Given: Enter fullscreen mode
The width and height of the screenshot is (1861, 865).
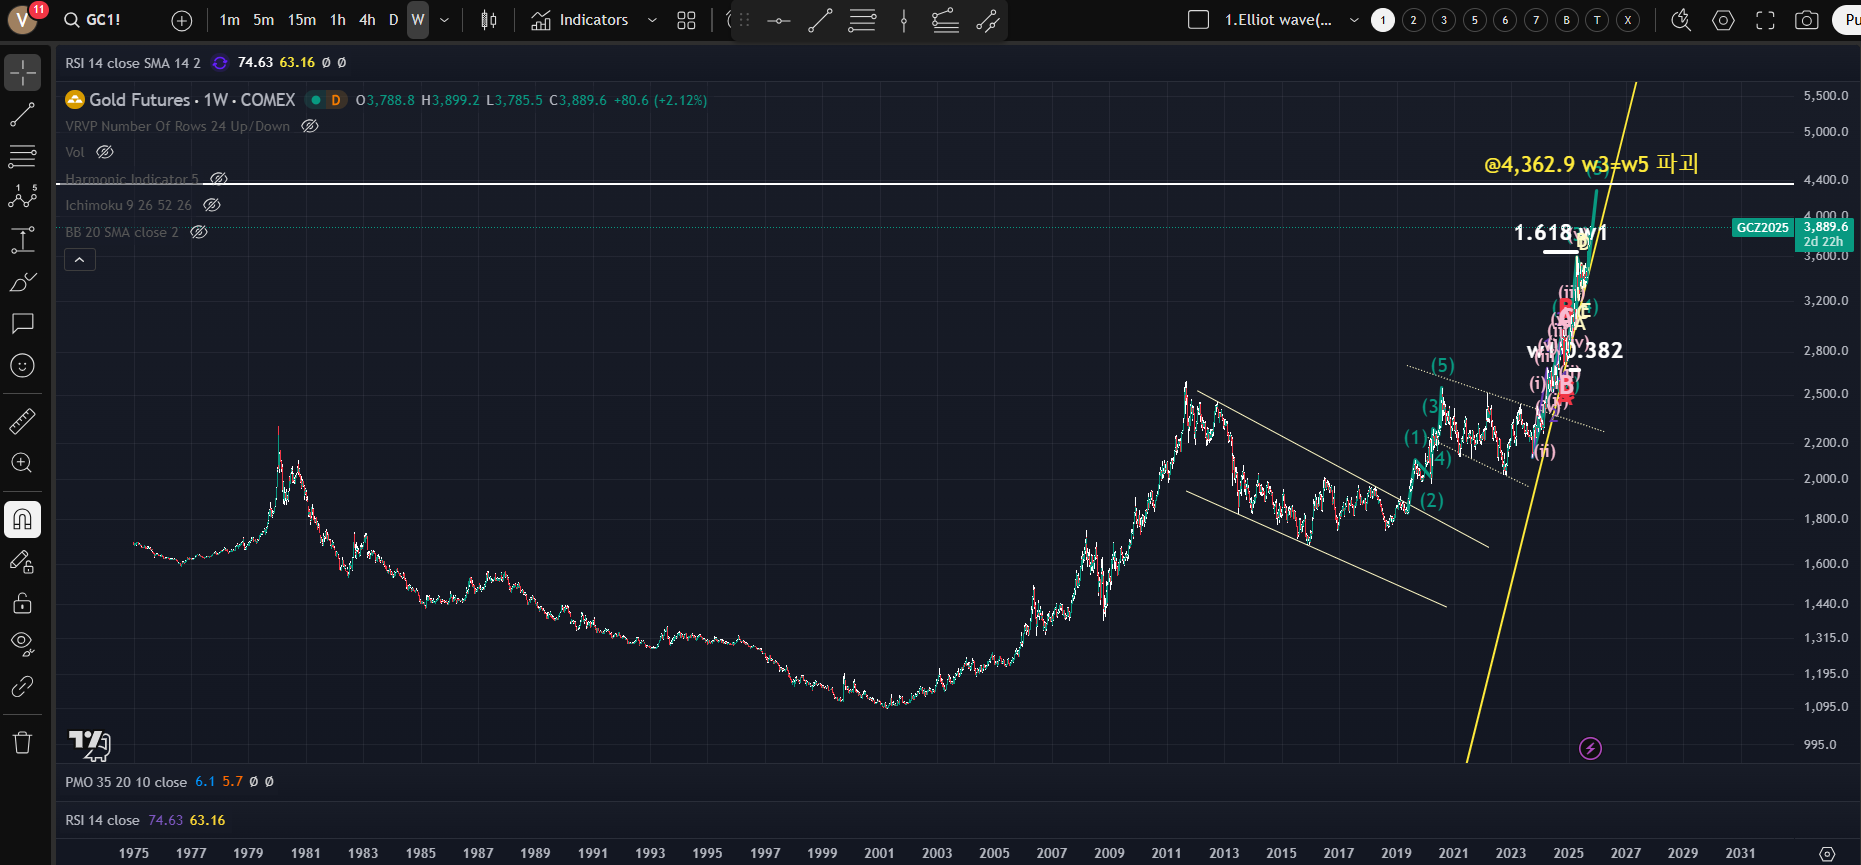Looking at the screenshot, I should 1765,20.
